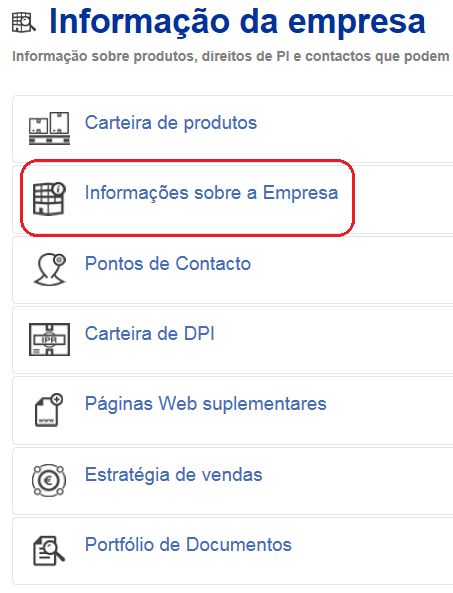Screen dimensions: 453x593
Task: Open Portfólio de Documentos link
Action: point(188,545)
